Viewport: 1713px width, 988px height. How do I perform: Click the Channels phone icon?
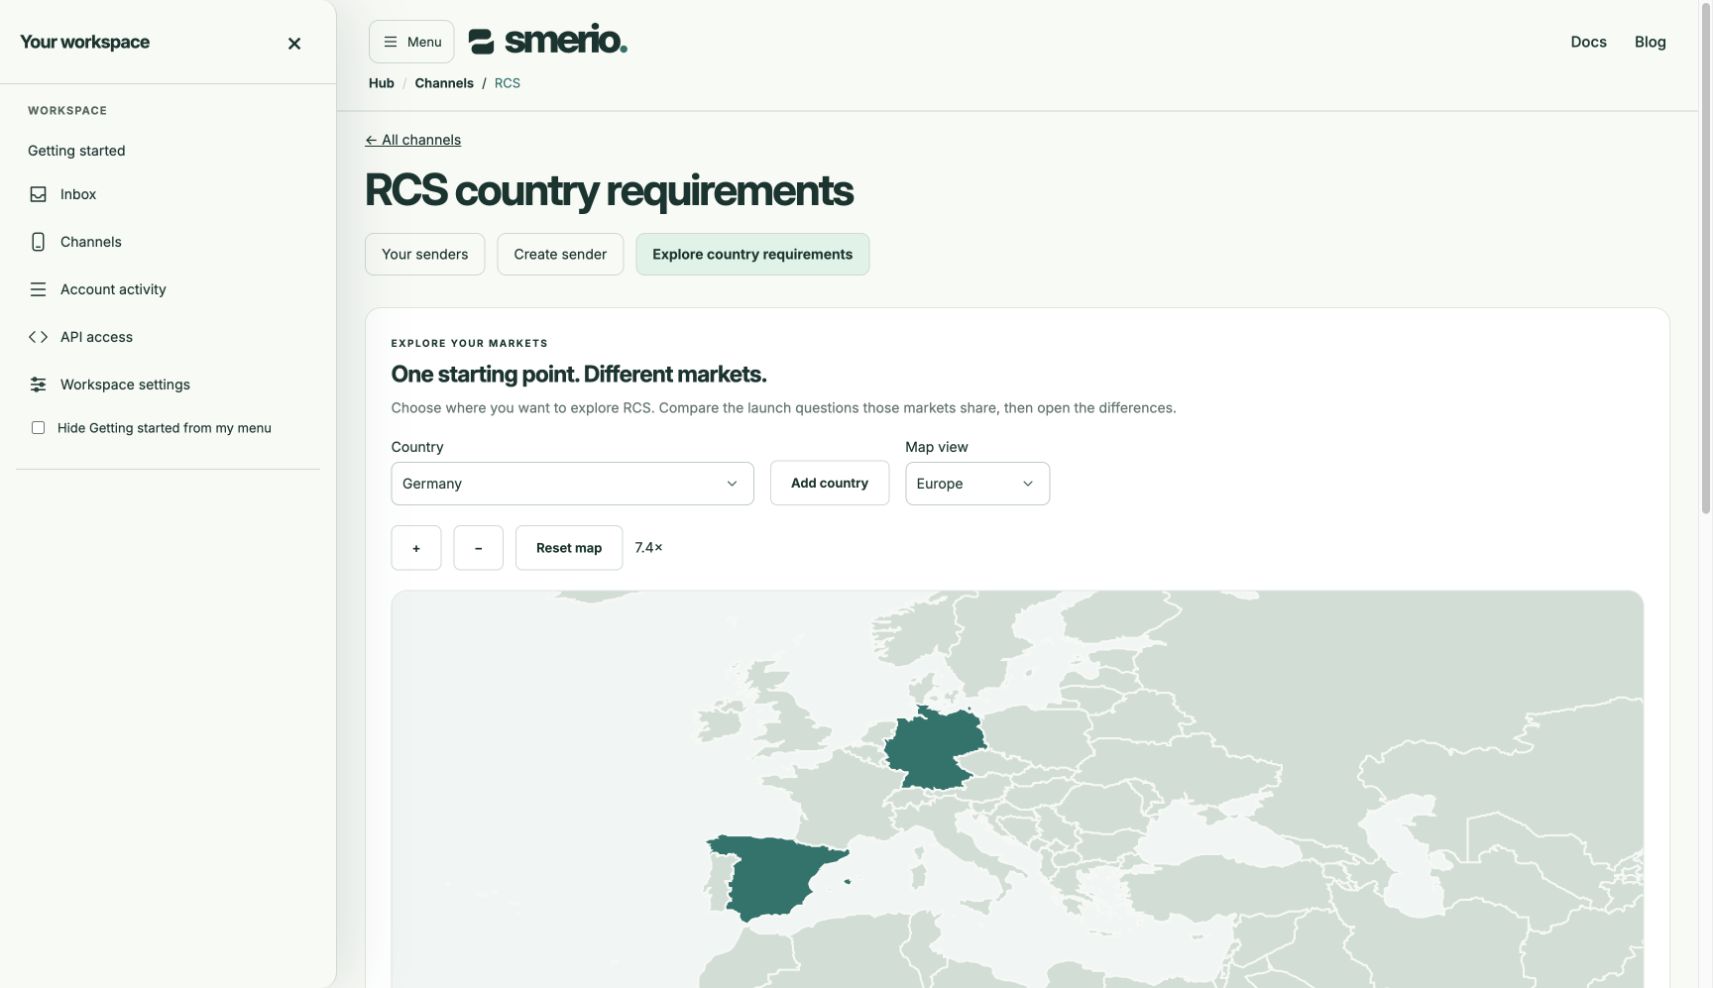click(38, 242)
